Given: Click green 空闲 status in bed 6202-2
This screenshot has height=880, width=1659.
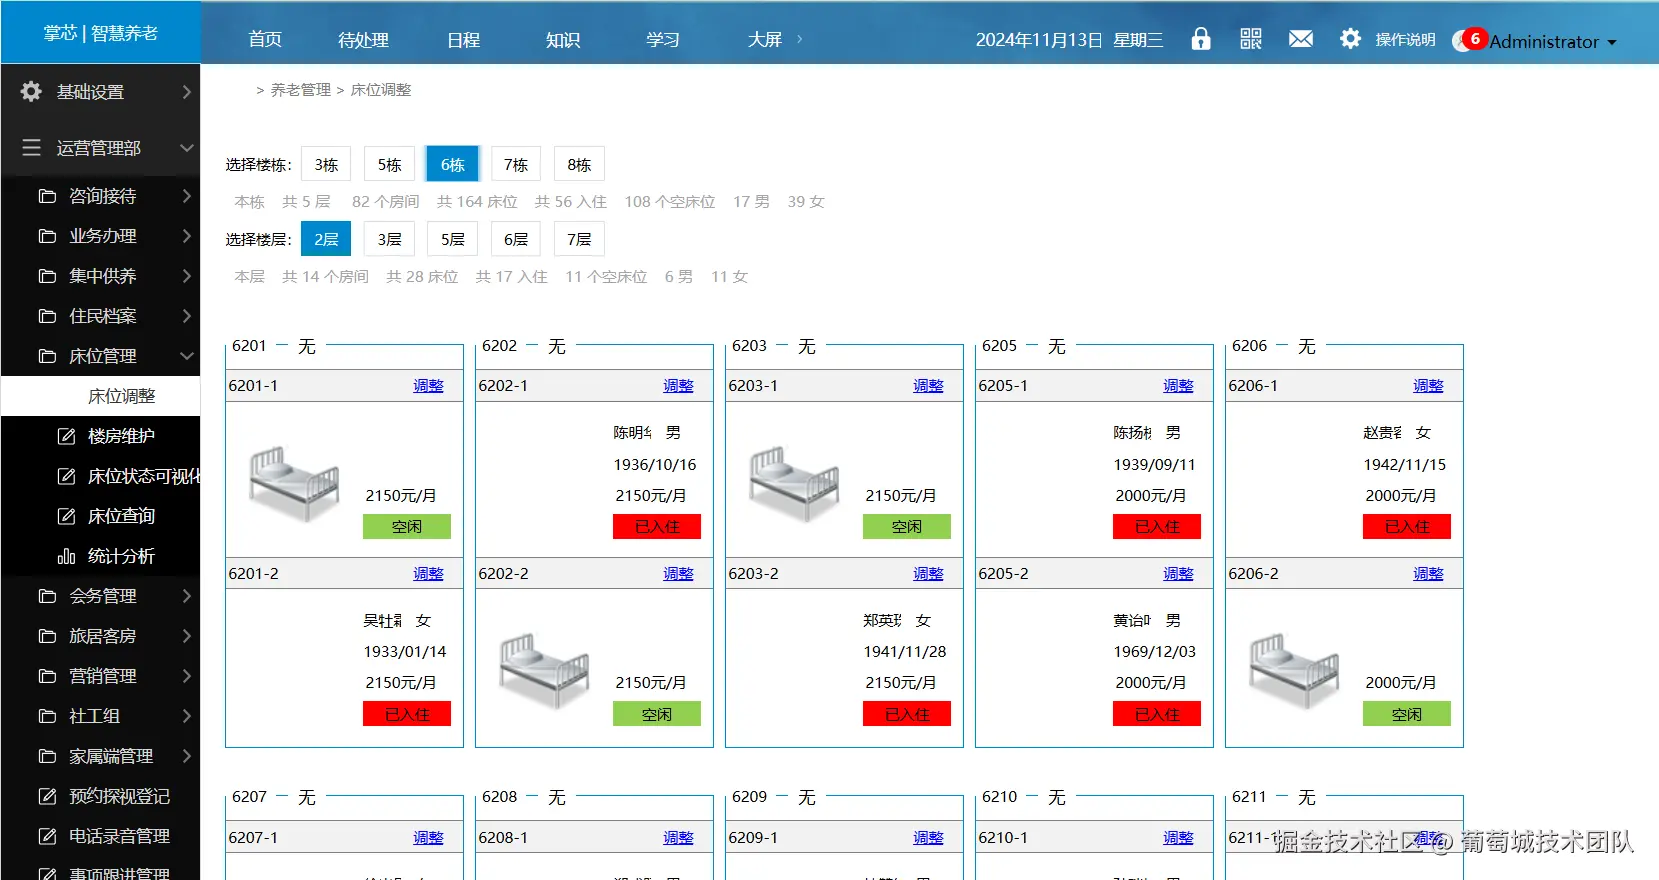Looking at the screenshot, I should [657, 714].
